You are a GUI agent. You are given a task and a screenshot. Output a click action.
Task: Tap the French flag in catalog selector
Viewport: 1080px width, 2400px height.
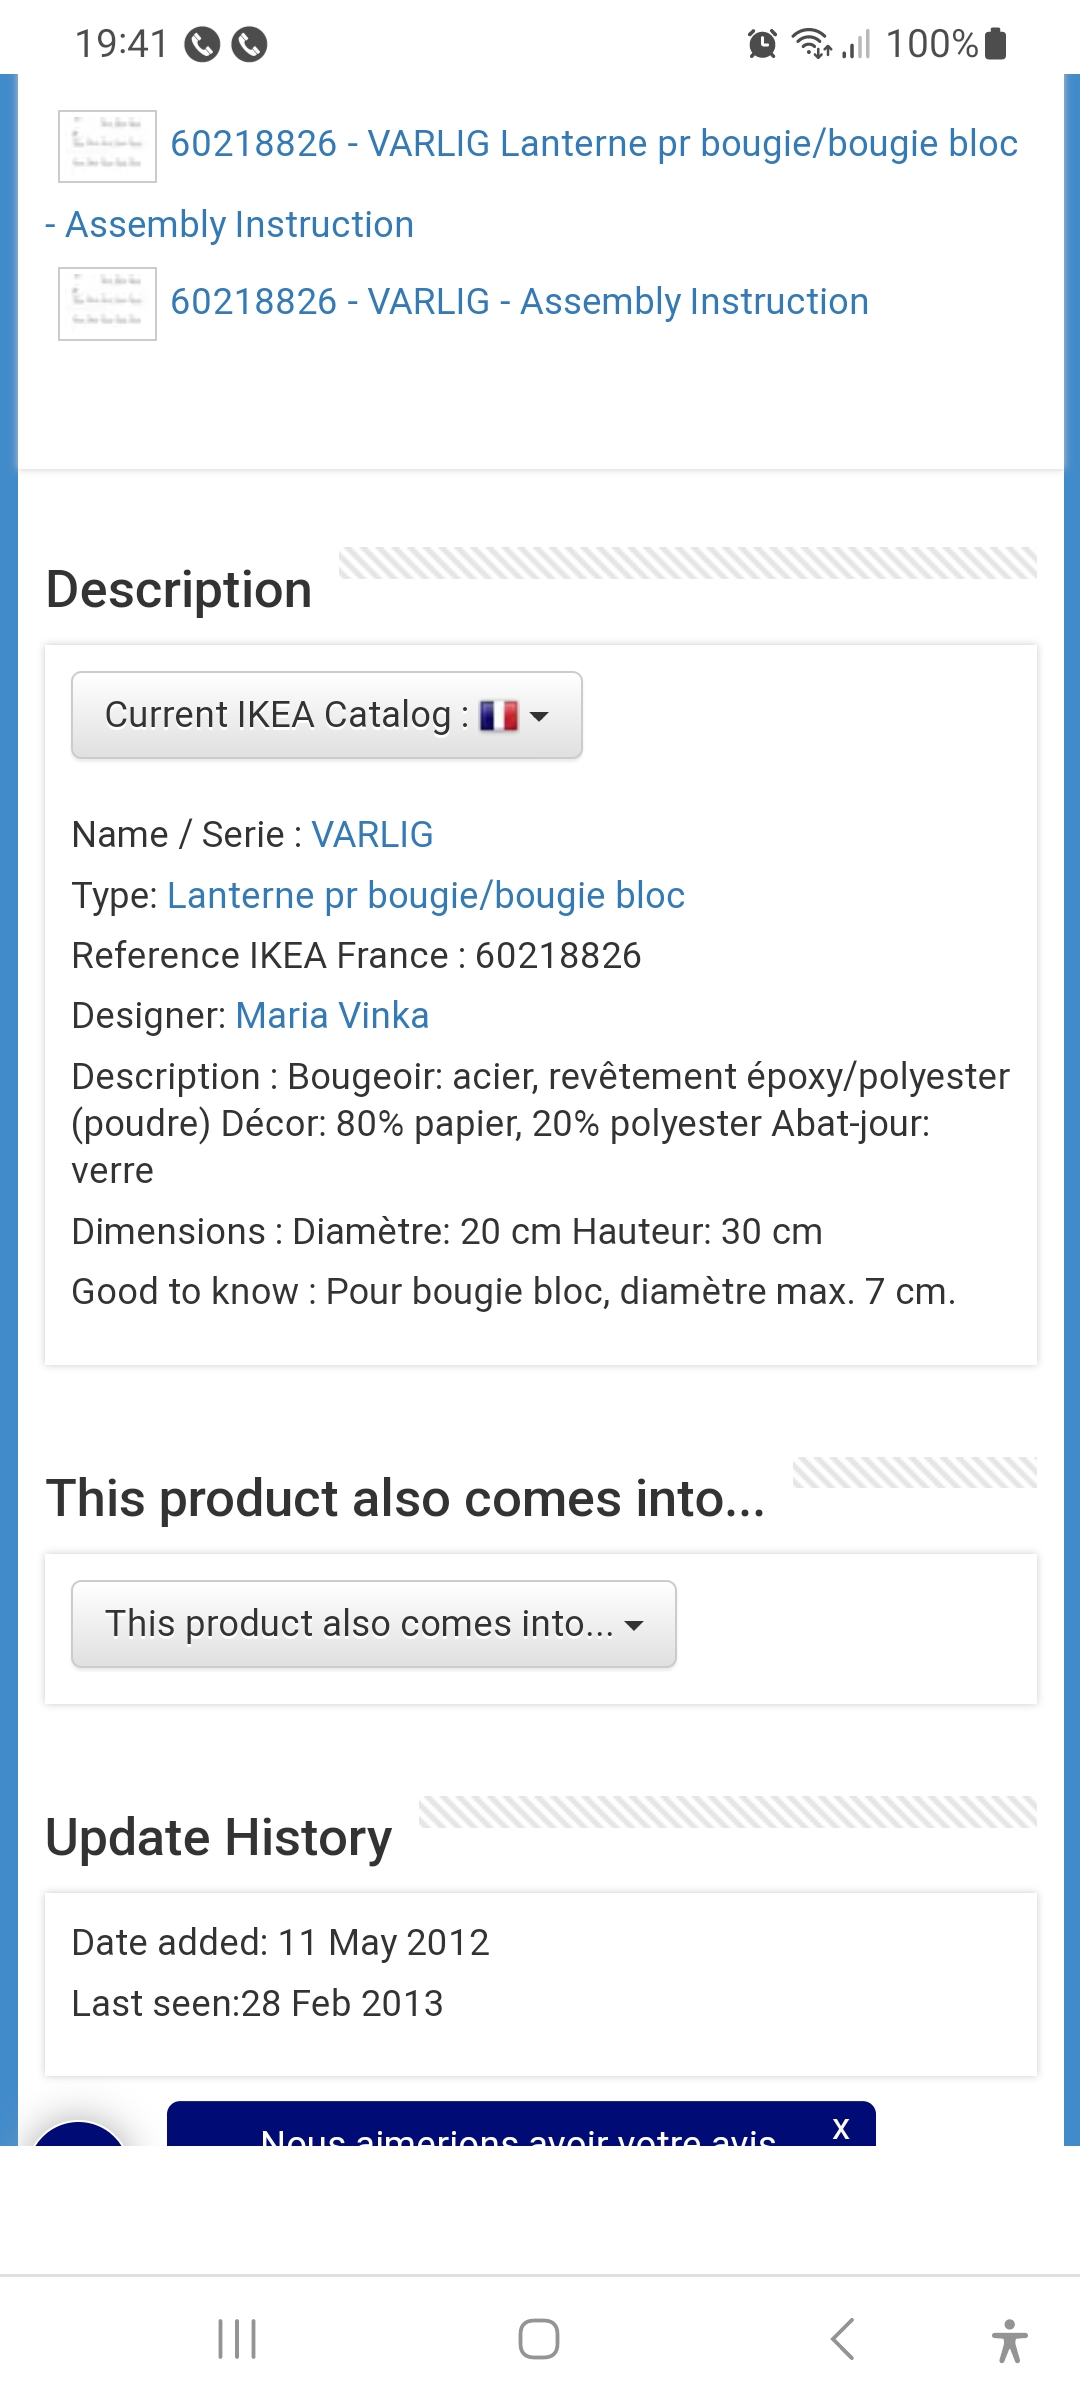[x=499, y=715]
